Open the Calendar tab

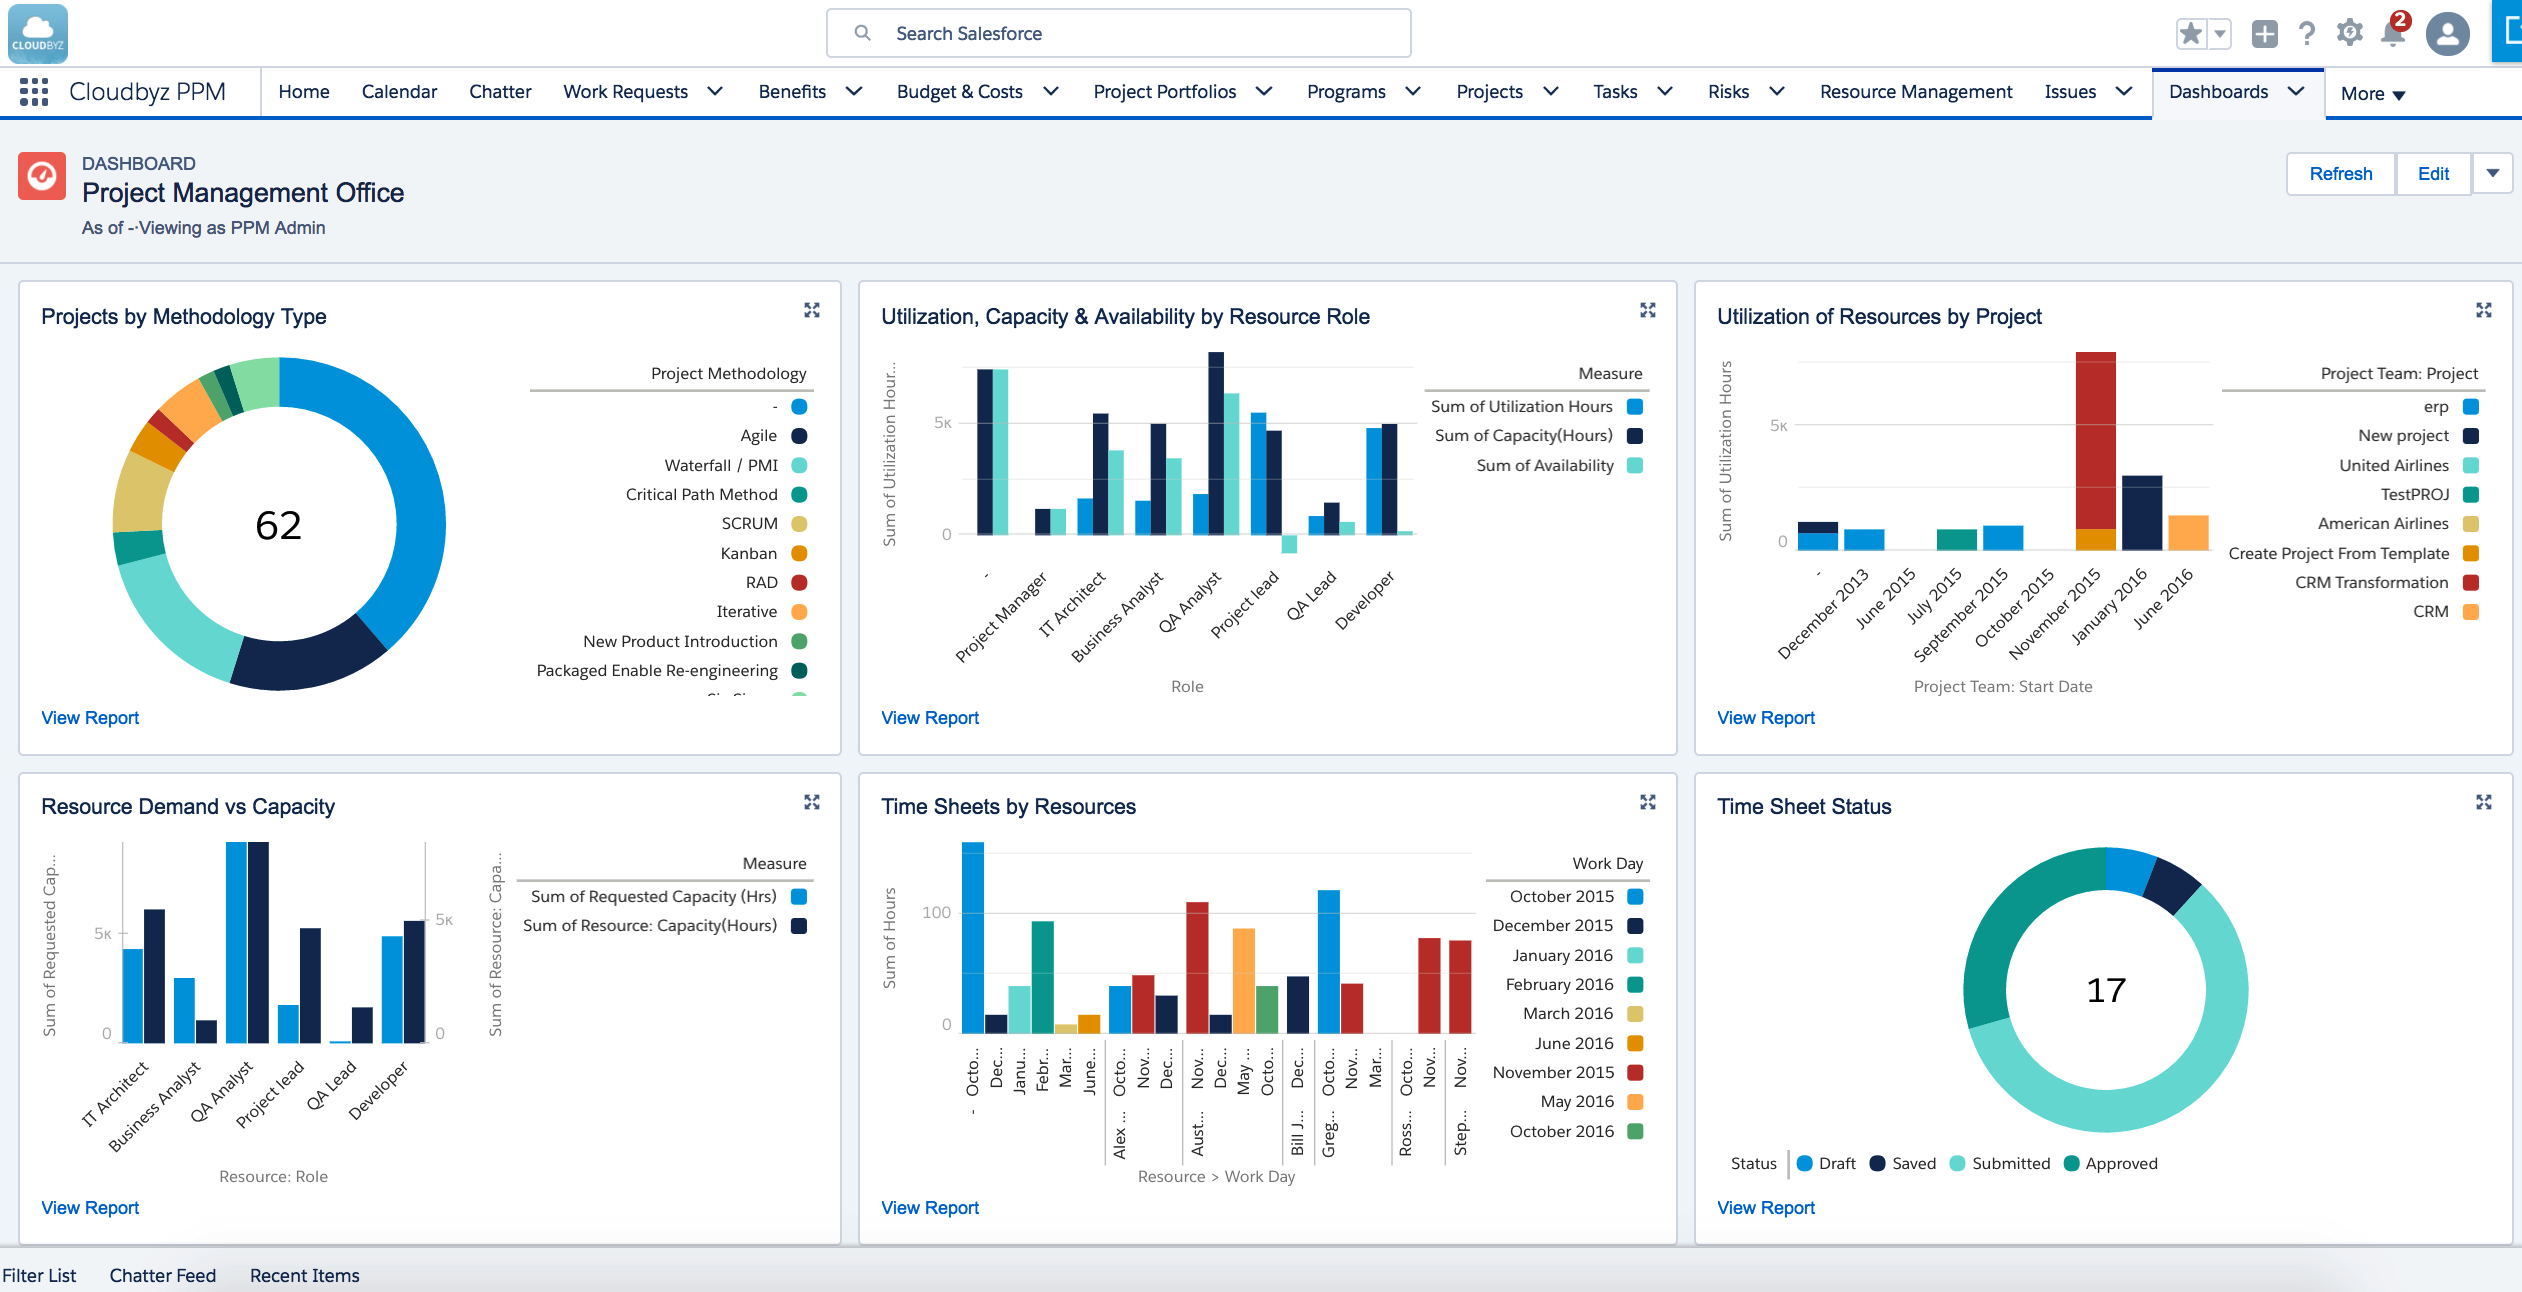[399, 92]
